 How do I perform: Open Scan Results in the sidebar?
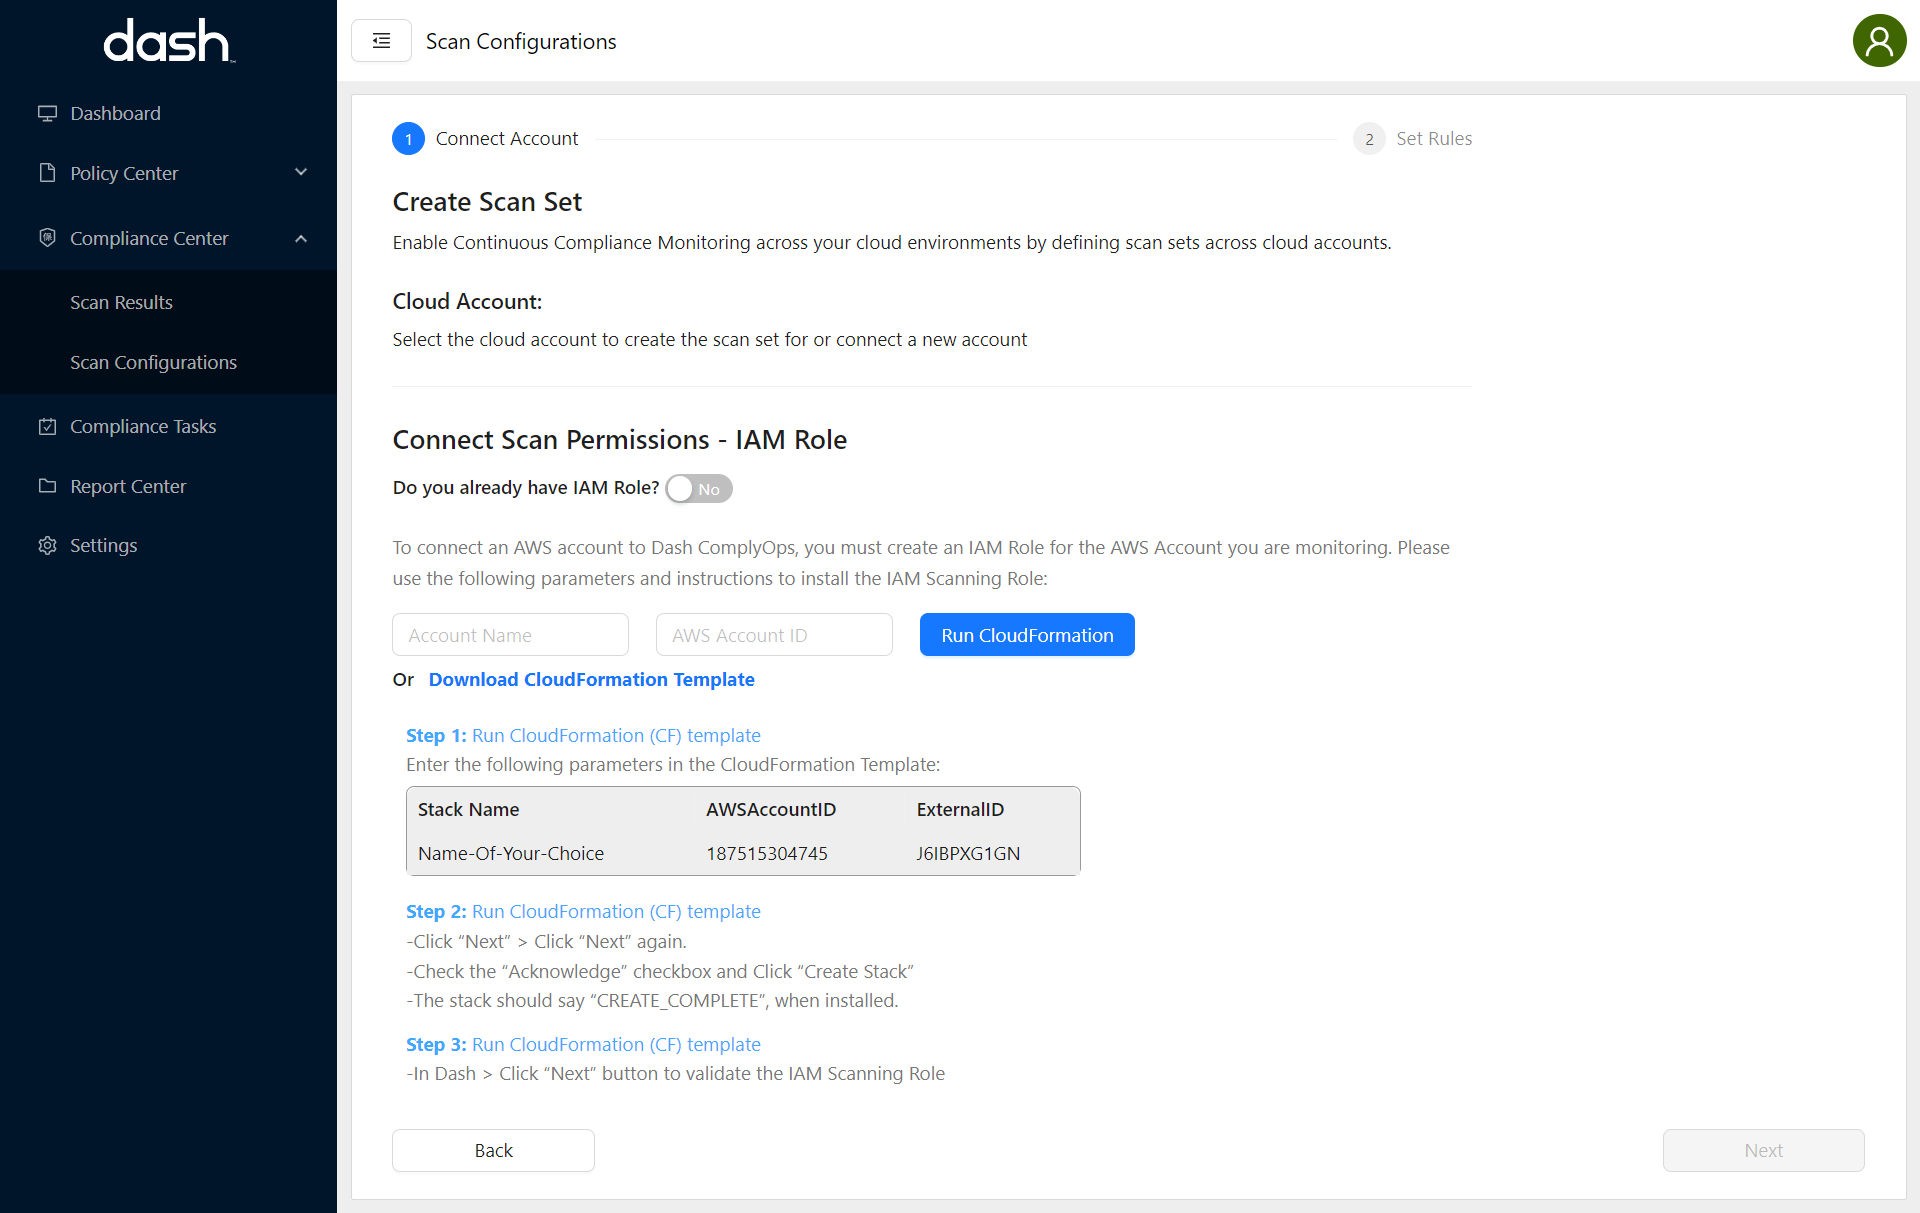(121, 302)
